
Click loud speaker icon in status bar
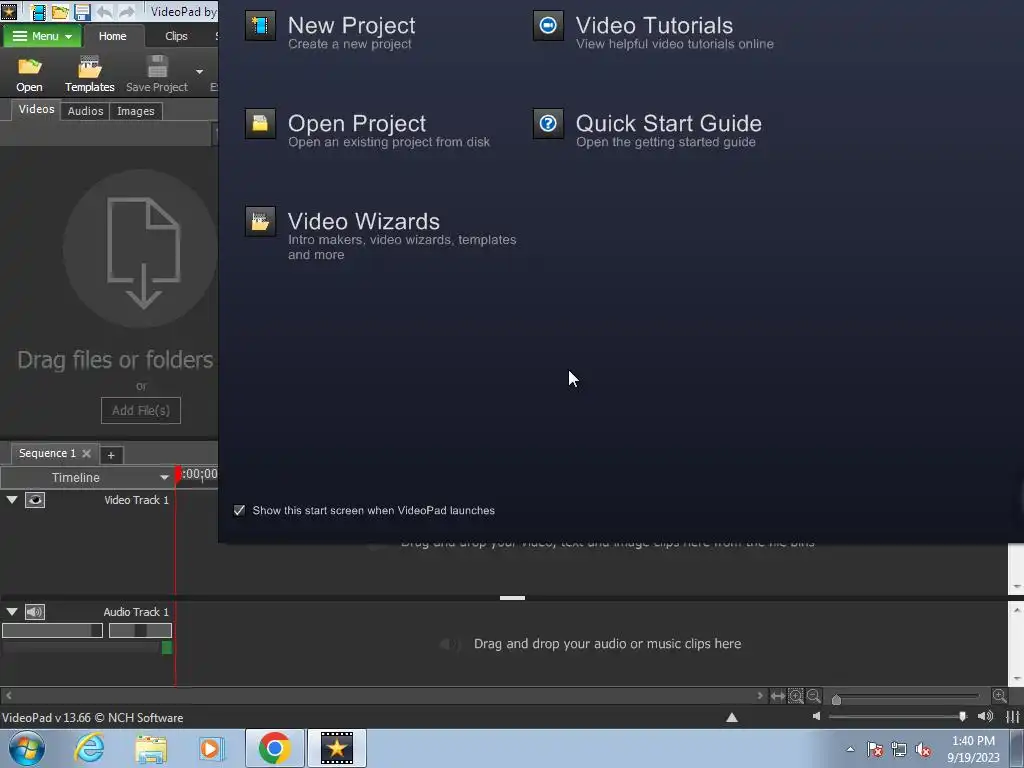(x=985, y=716)
